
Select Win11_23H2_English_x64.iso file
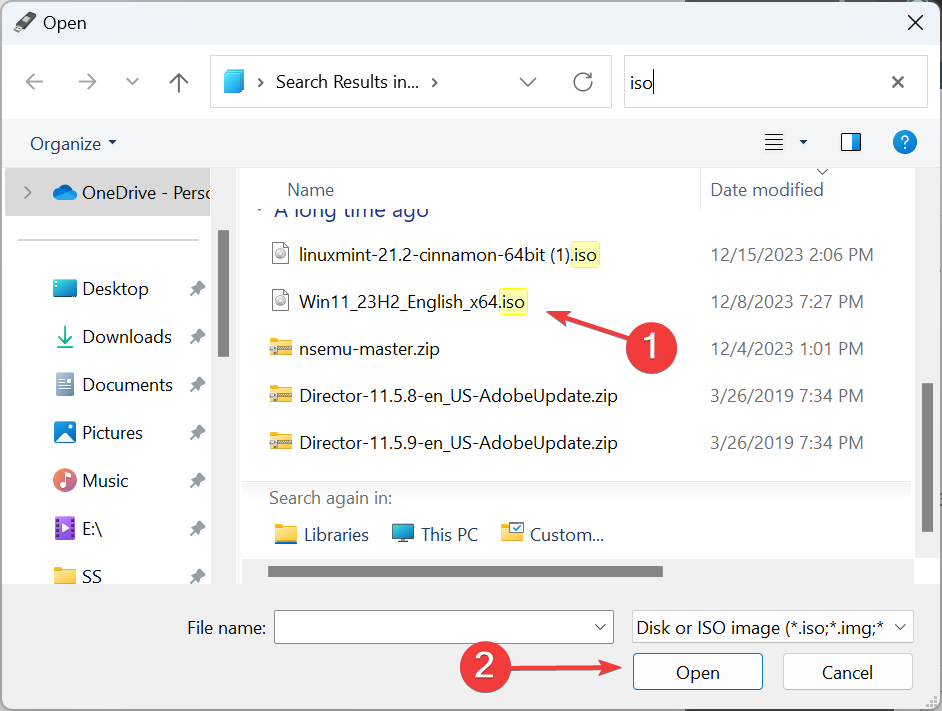click(x=412, y=301)
